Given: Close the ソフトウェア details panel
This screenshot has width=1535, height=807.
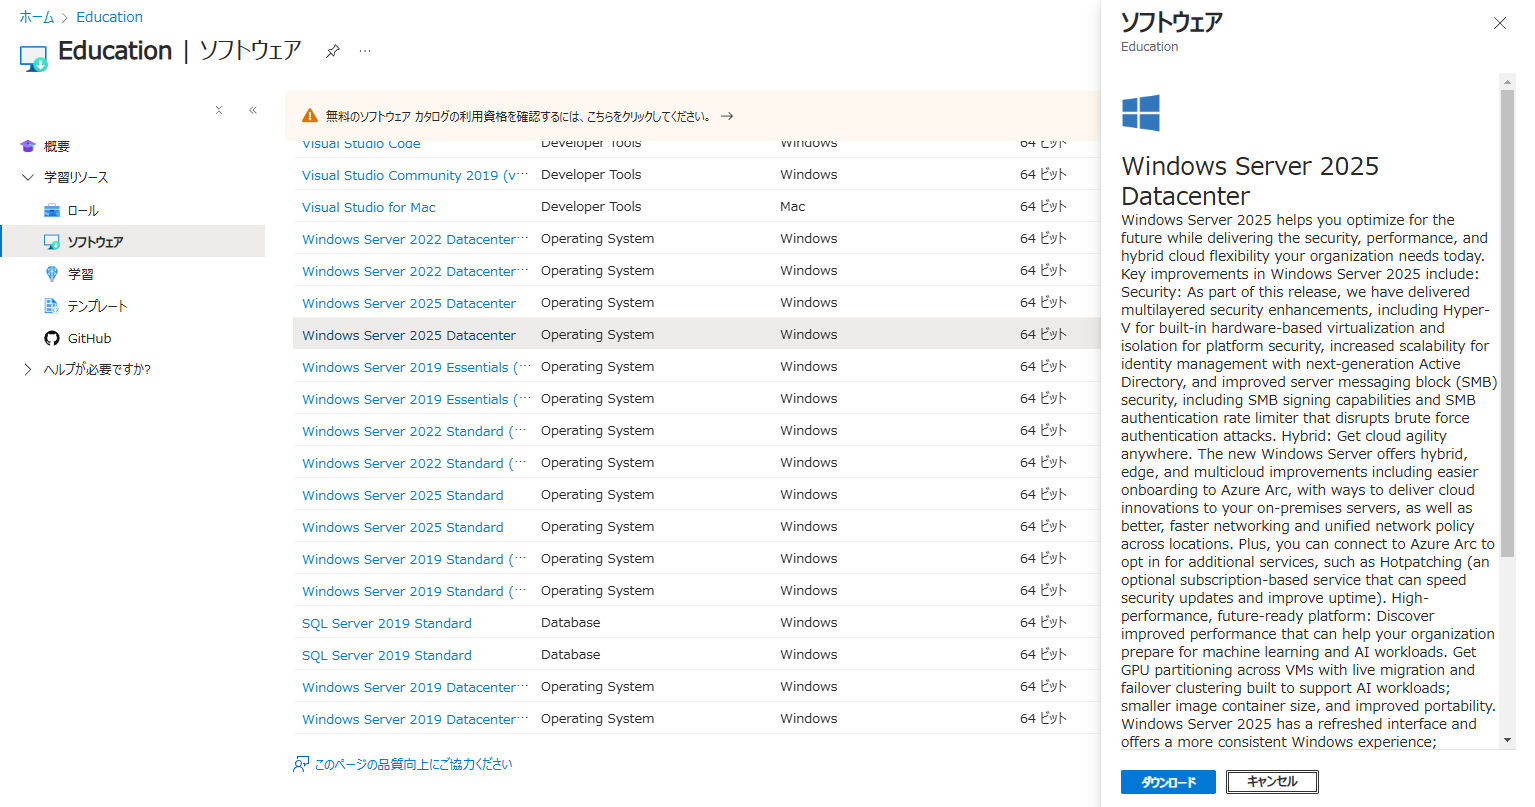Looking at the screenshot, I should point(1499,23).
